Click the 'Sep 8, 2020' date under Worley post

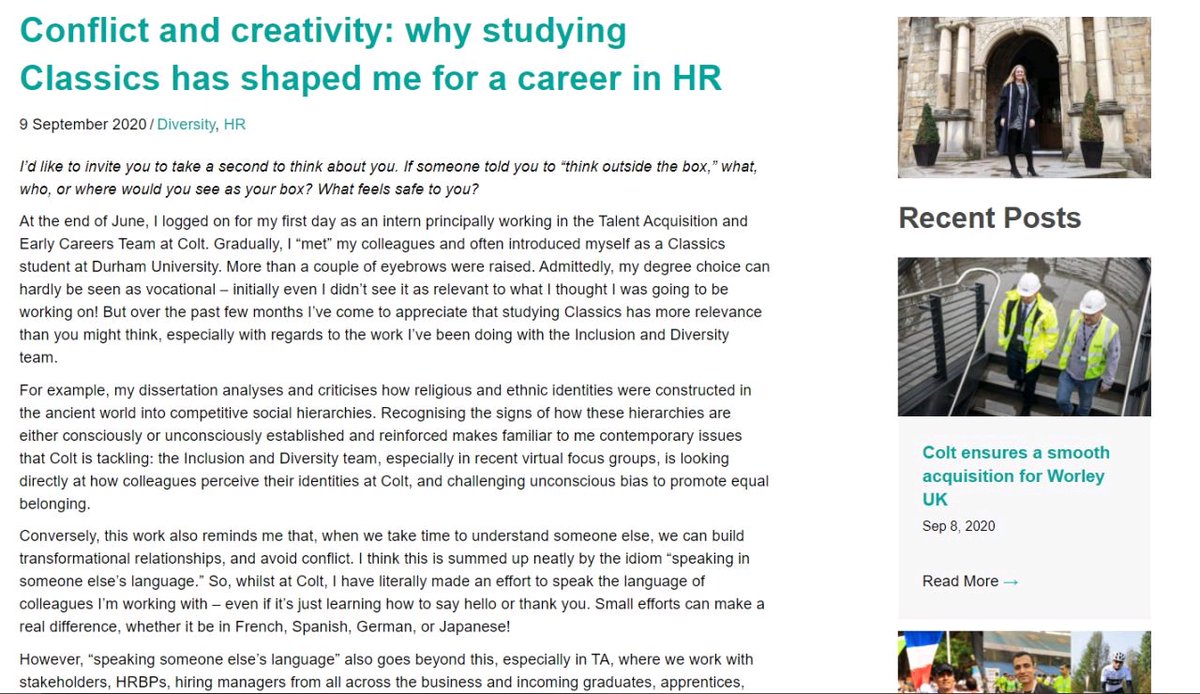pyautogui.click(x=959, y=526)
